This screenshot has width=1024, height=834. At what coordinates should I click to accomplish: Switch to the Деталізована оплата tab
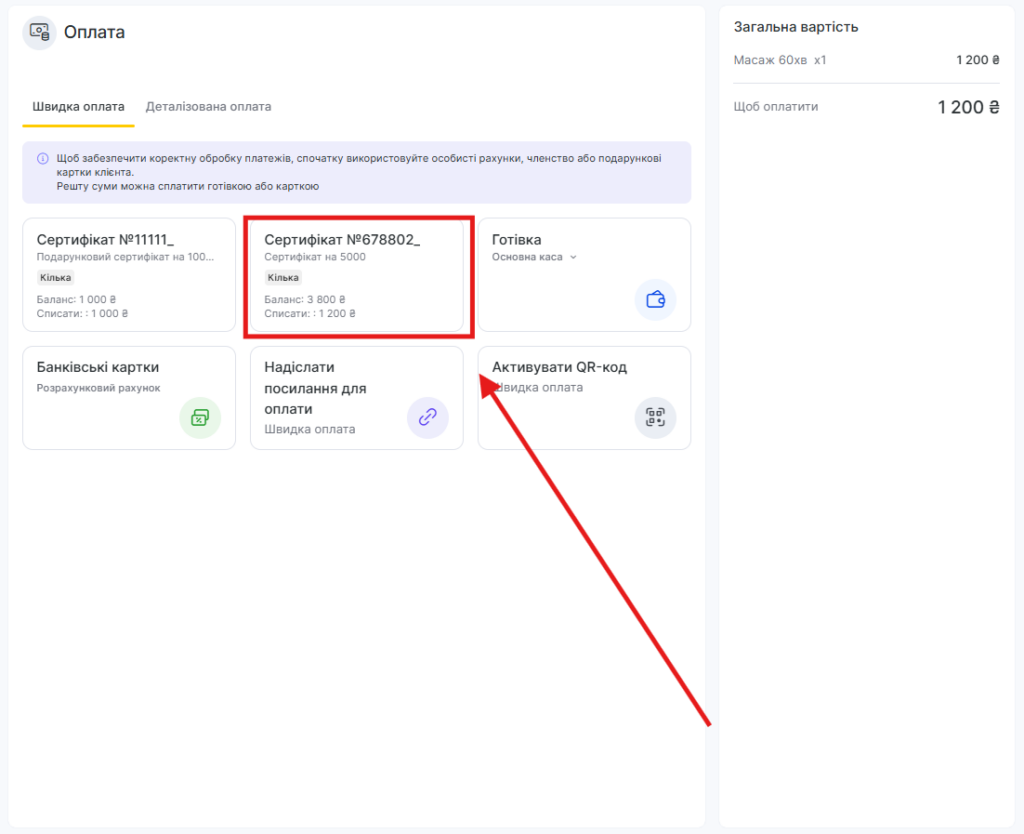pos(208,106)
